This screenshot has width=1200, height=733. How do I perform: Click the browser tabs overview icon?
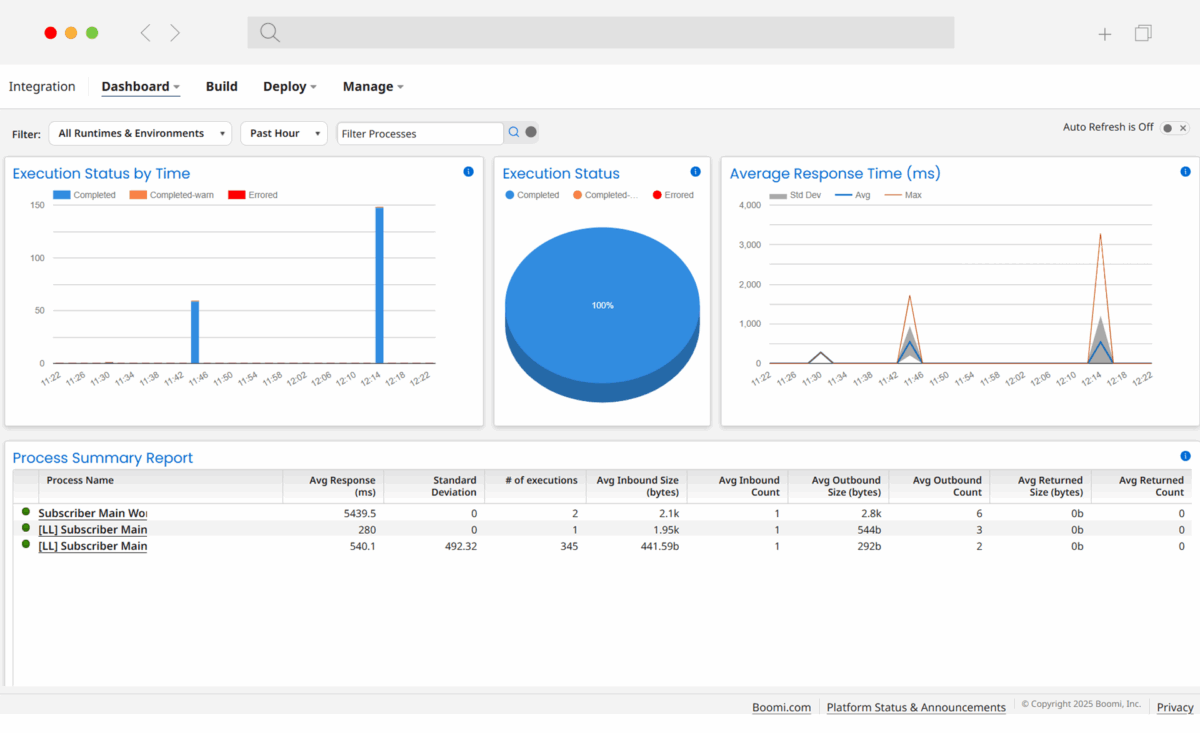point(1142,34)
